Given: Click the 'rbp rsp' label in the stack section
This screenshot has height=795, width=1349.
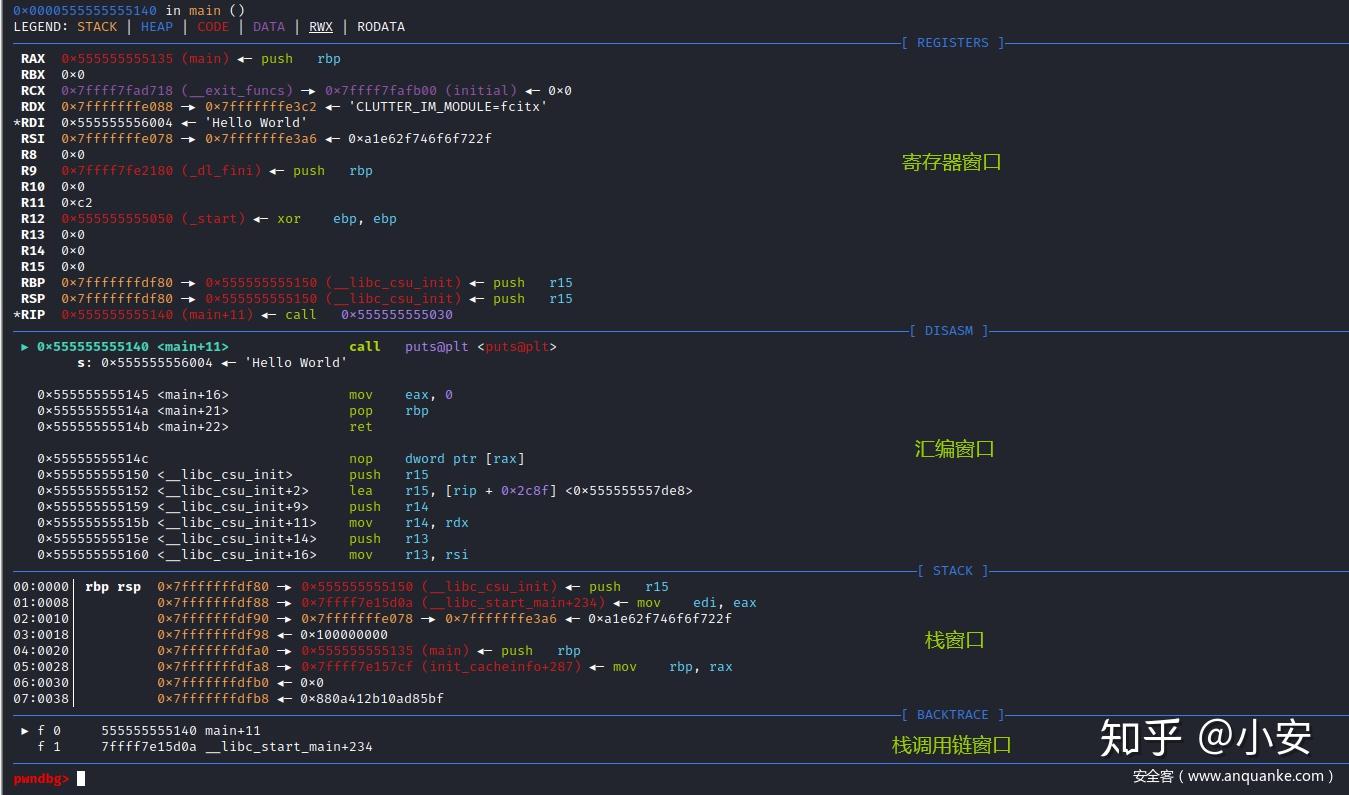Looking at the screenshot, I should (x=113, y=586).
